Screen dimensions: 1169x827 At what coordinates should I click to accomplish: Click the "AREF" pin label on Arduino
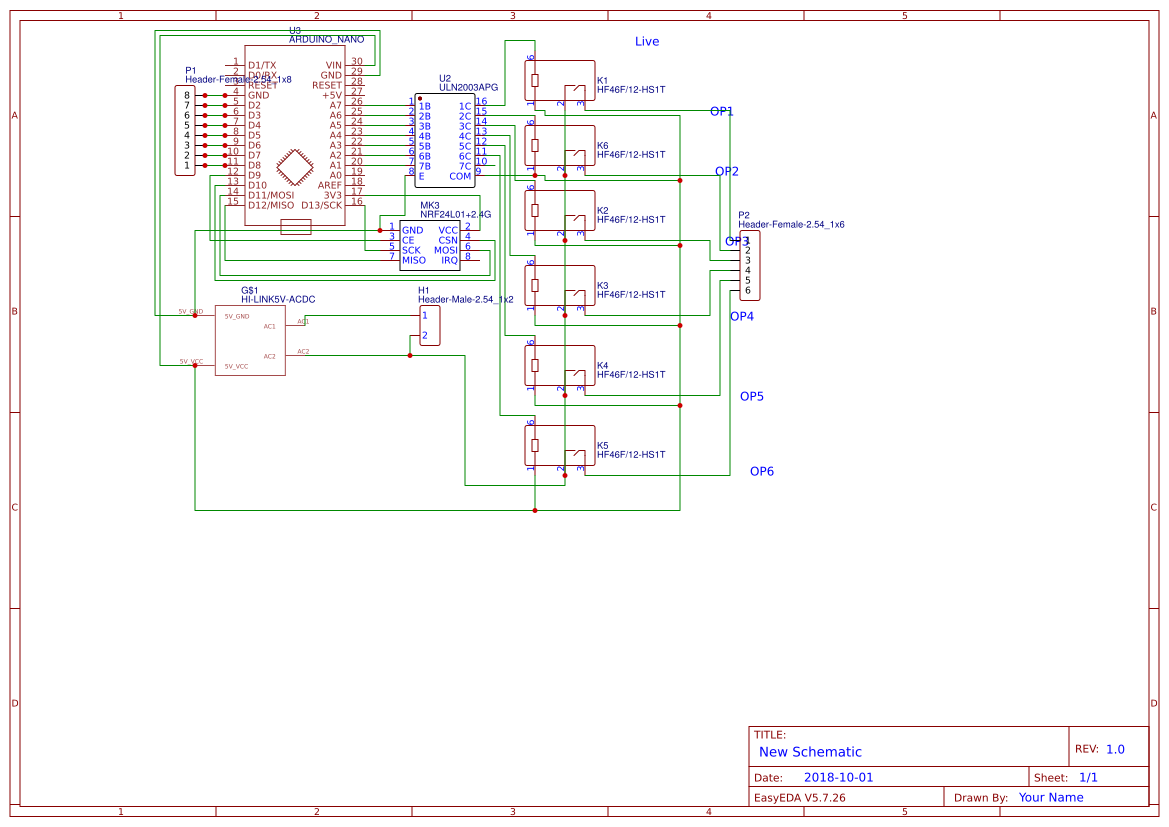pyautogui.click(x=330, y=186)
